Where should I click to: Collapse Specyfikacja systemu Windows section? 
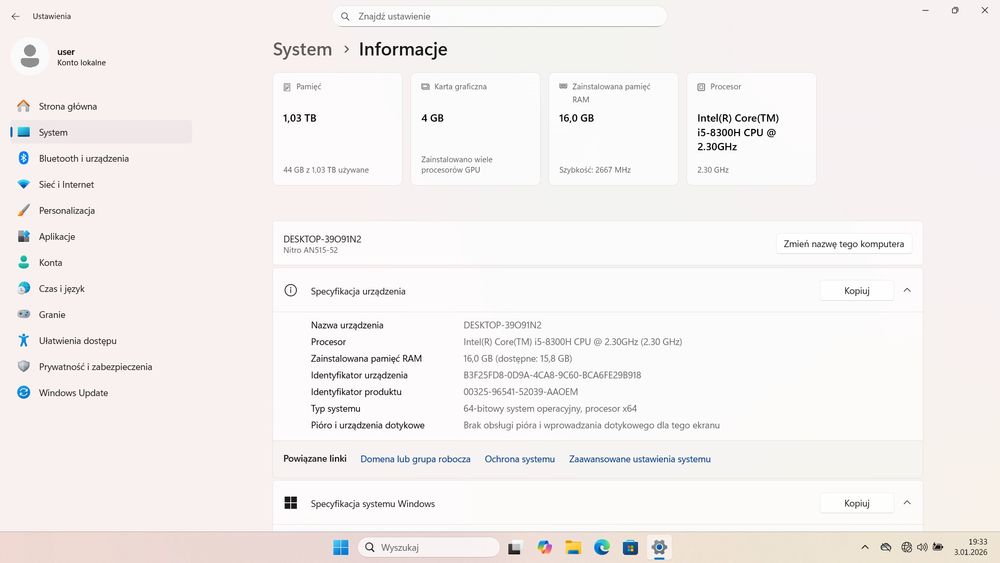pyautogui.click(x=907, y=503)
